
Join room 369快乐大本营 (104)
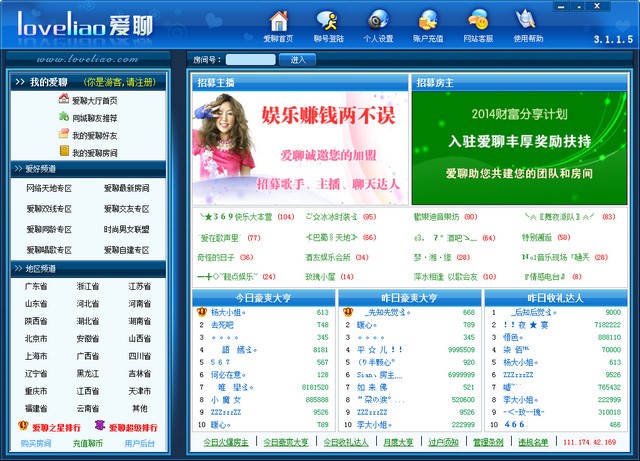point(247,217)
